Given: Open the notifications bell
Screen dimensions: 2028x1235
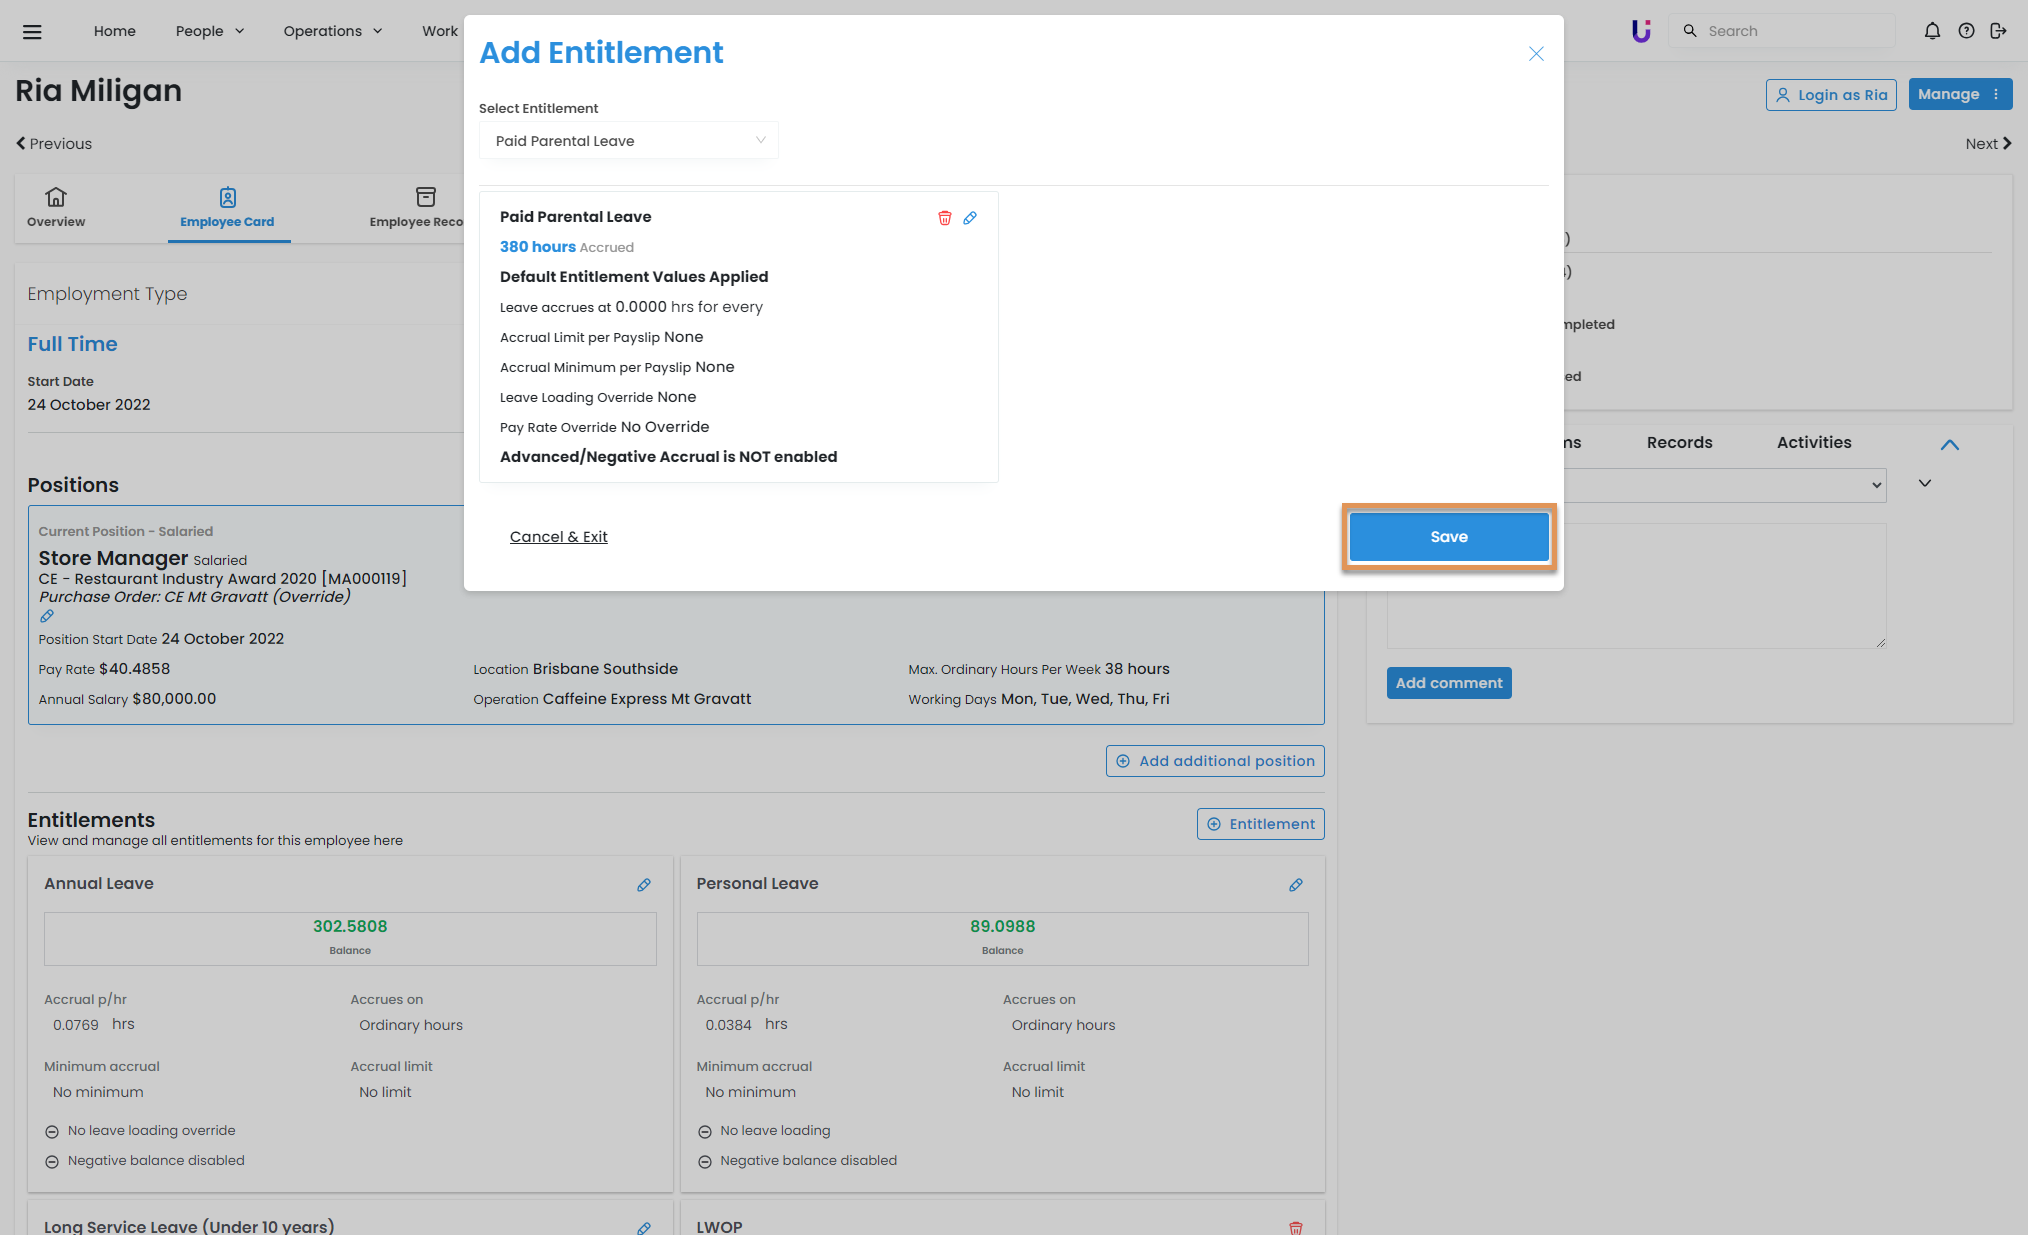Looking at the screenshot, I should click(x=1932, y=31).
